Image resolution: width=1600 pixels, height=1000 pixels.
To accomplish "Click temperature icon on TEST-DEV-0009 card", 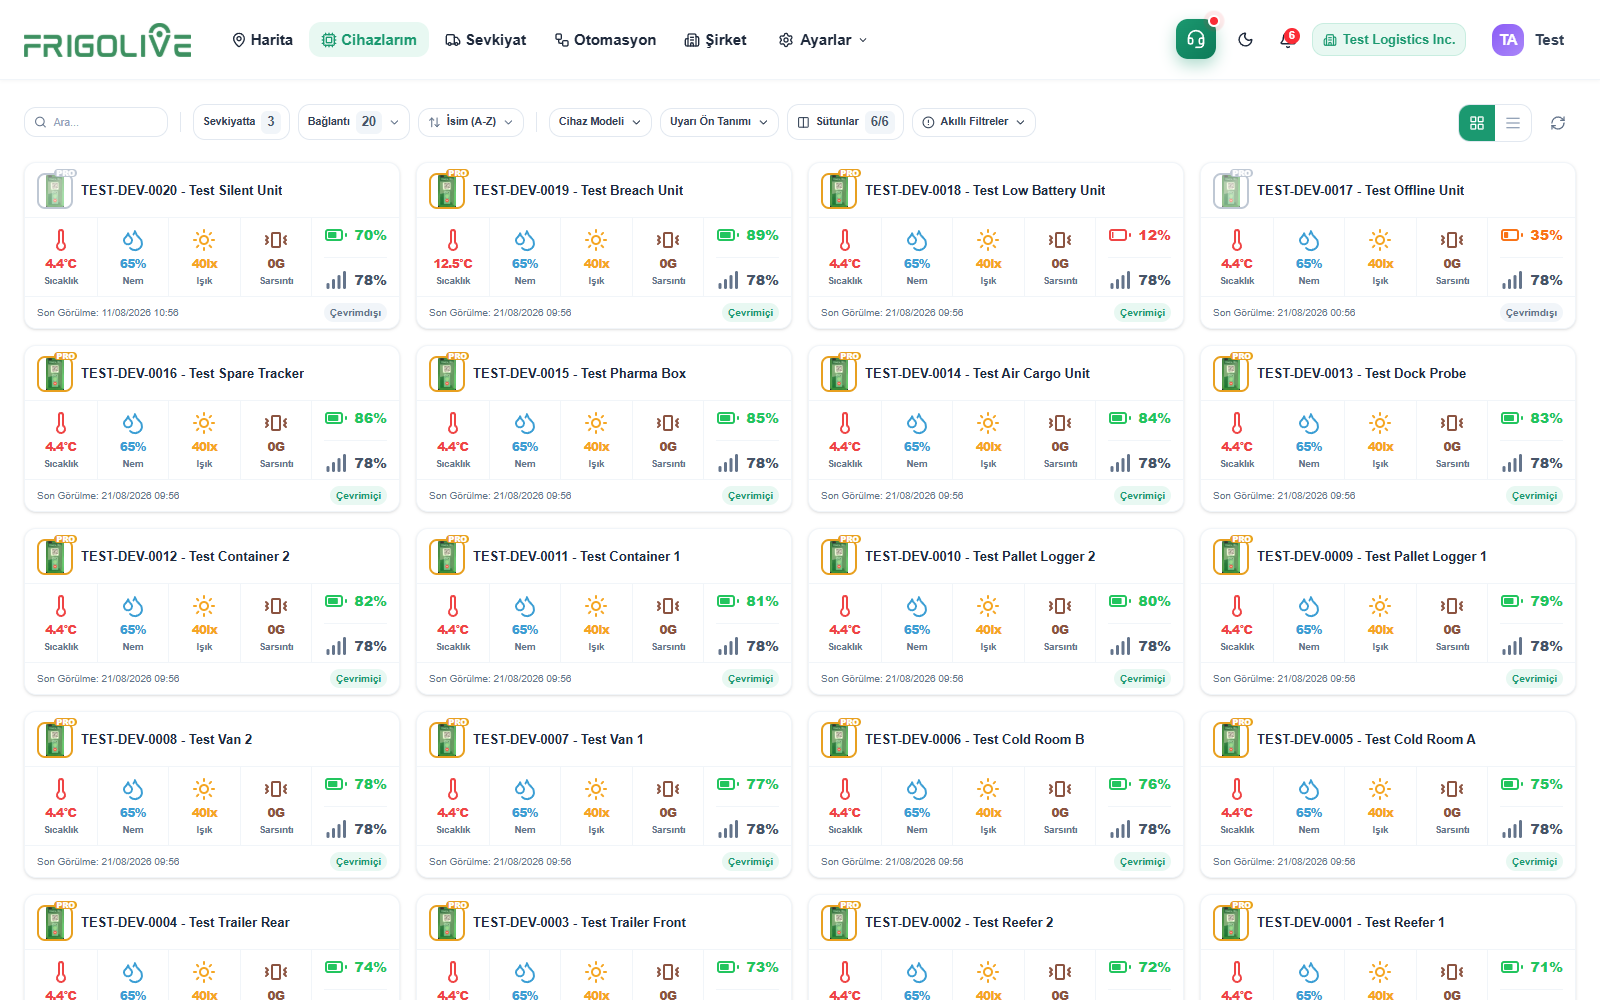I will 1237,606.
